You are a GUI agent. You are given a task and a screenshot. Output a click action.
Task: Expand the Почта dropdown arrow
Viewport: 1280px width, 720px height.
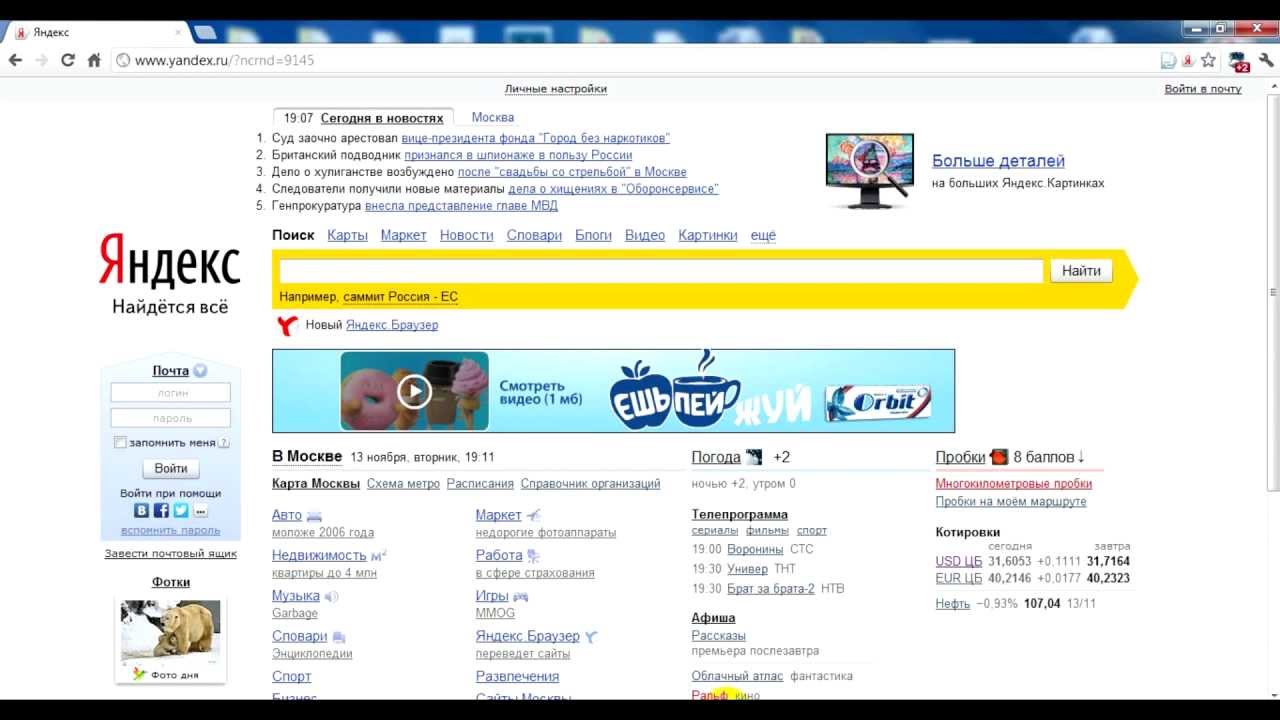tap(200, 371)
